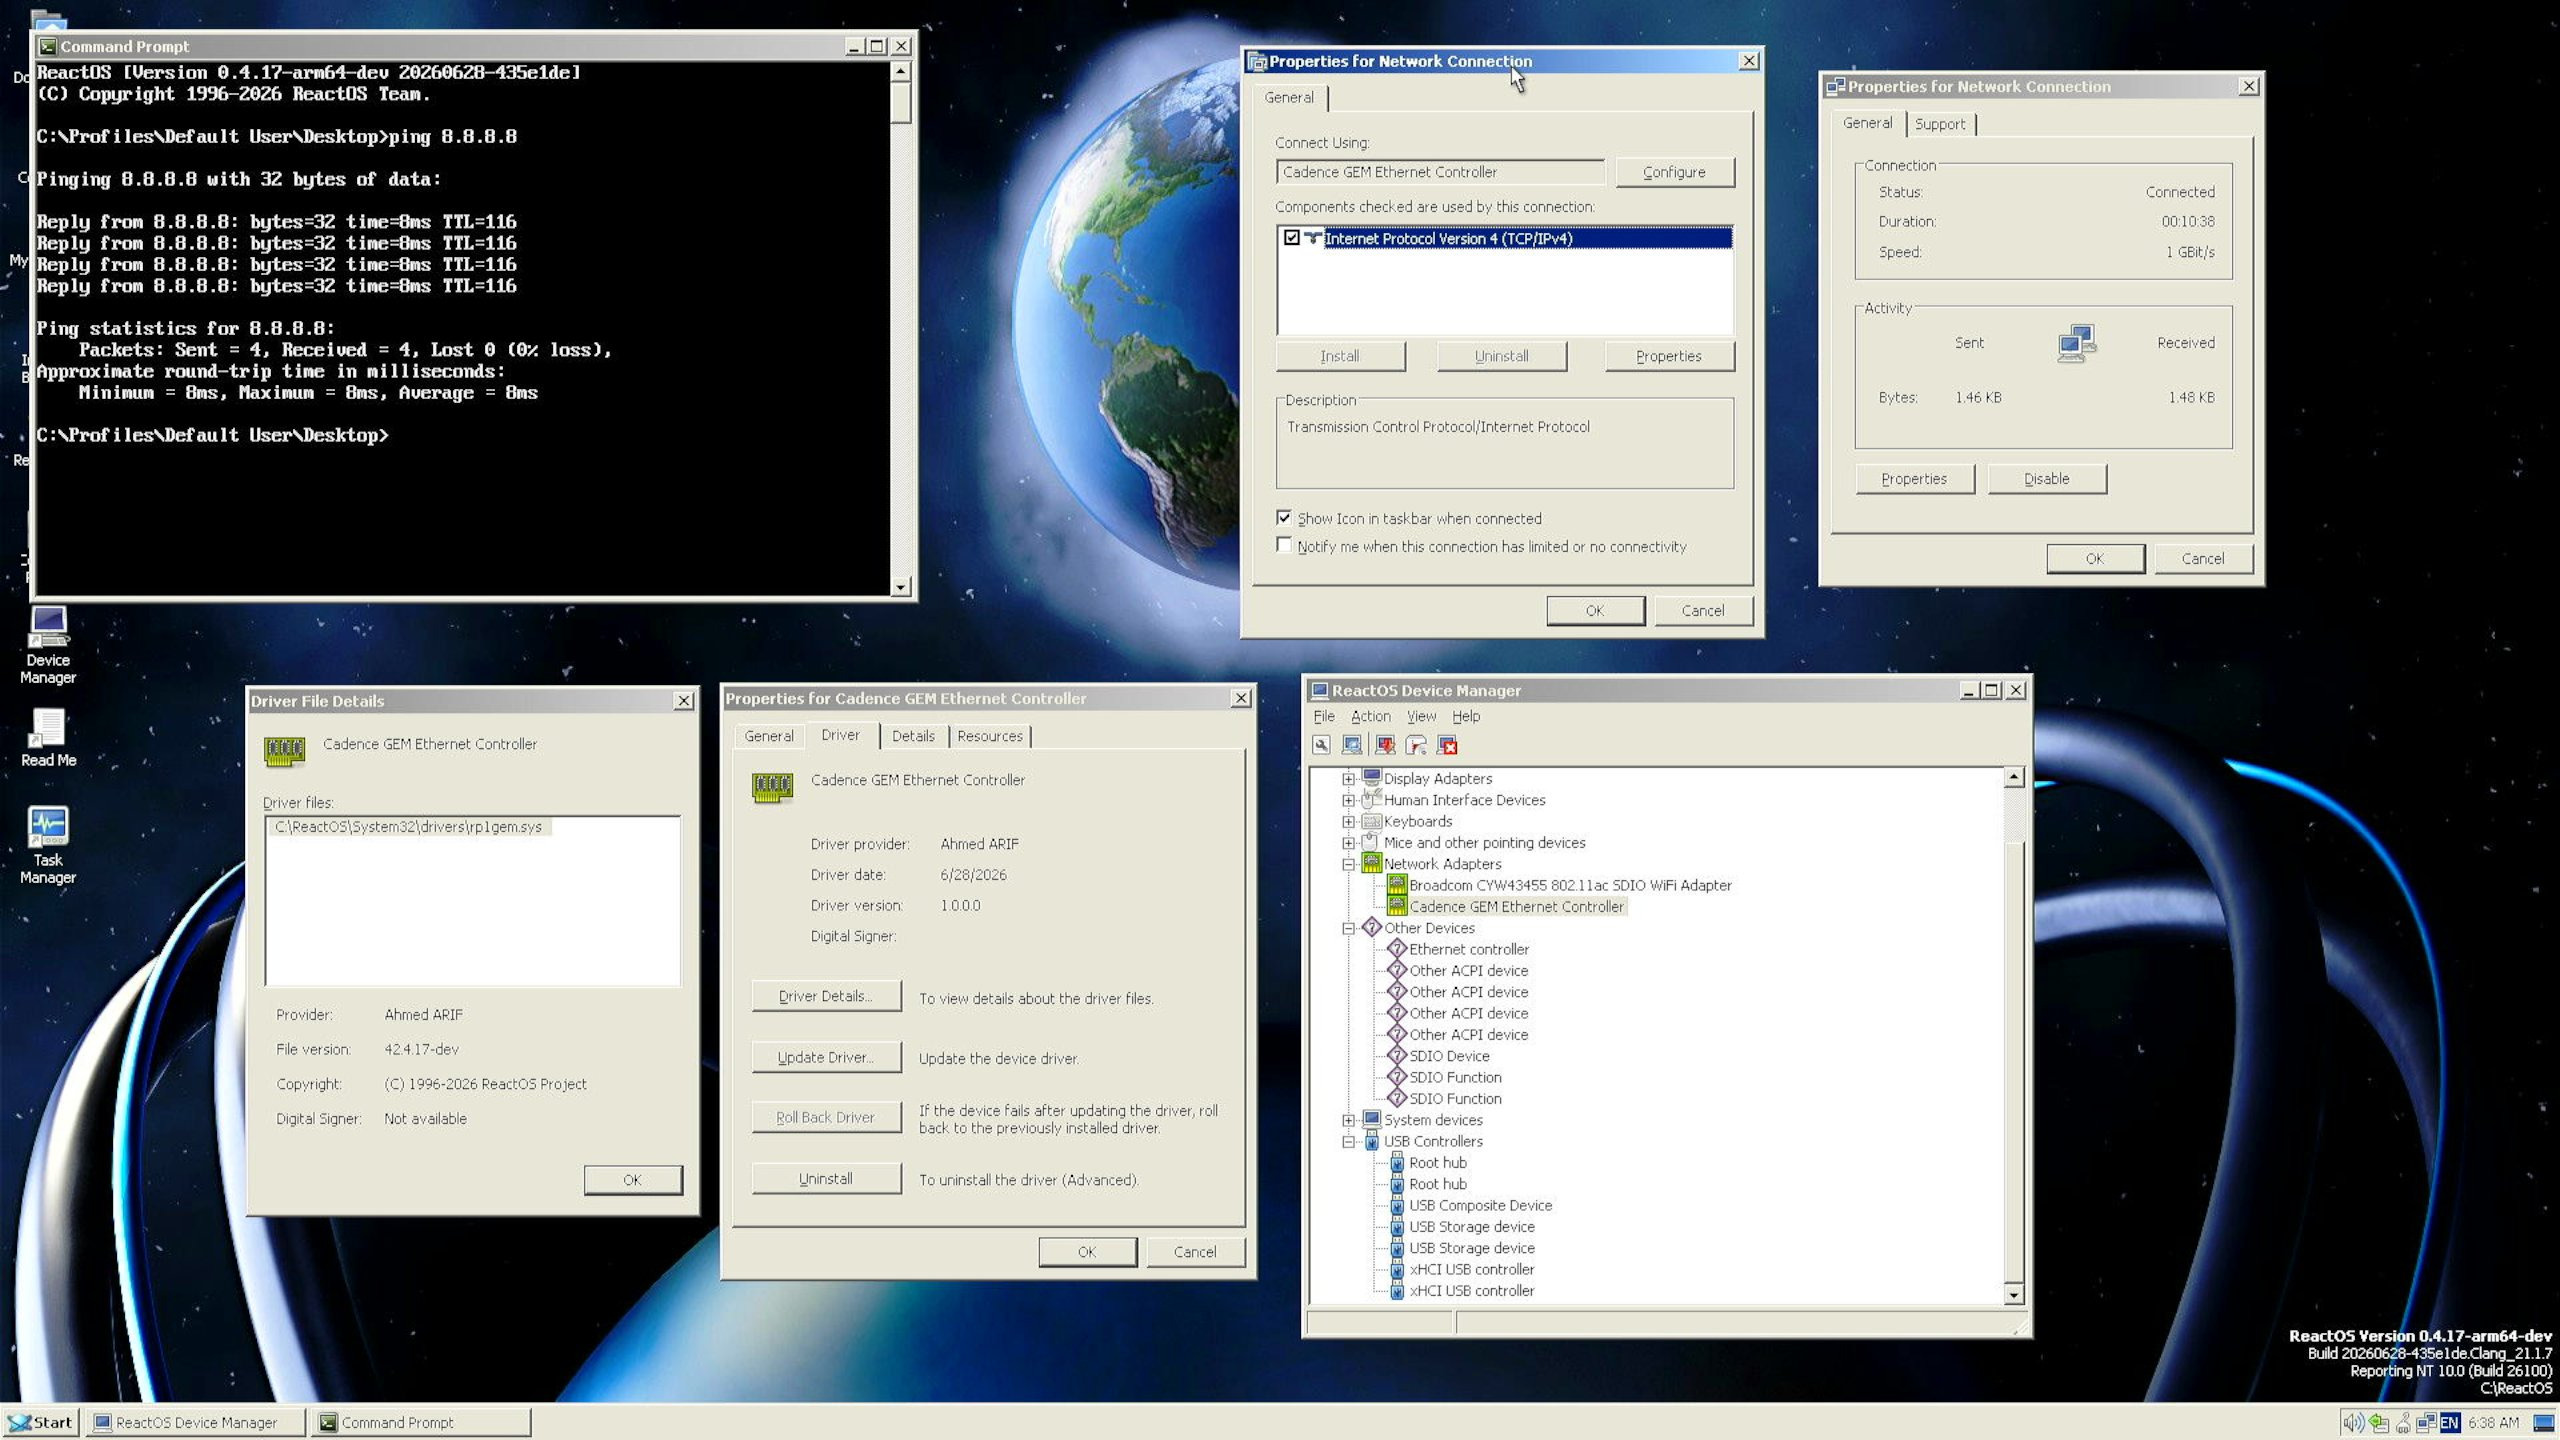Click Device Manager tree scroll down arrow
The image size is (2560, 1440).
pyautogui.click(x=2015, y=1295)
